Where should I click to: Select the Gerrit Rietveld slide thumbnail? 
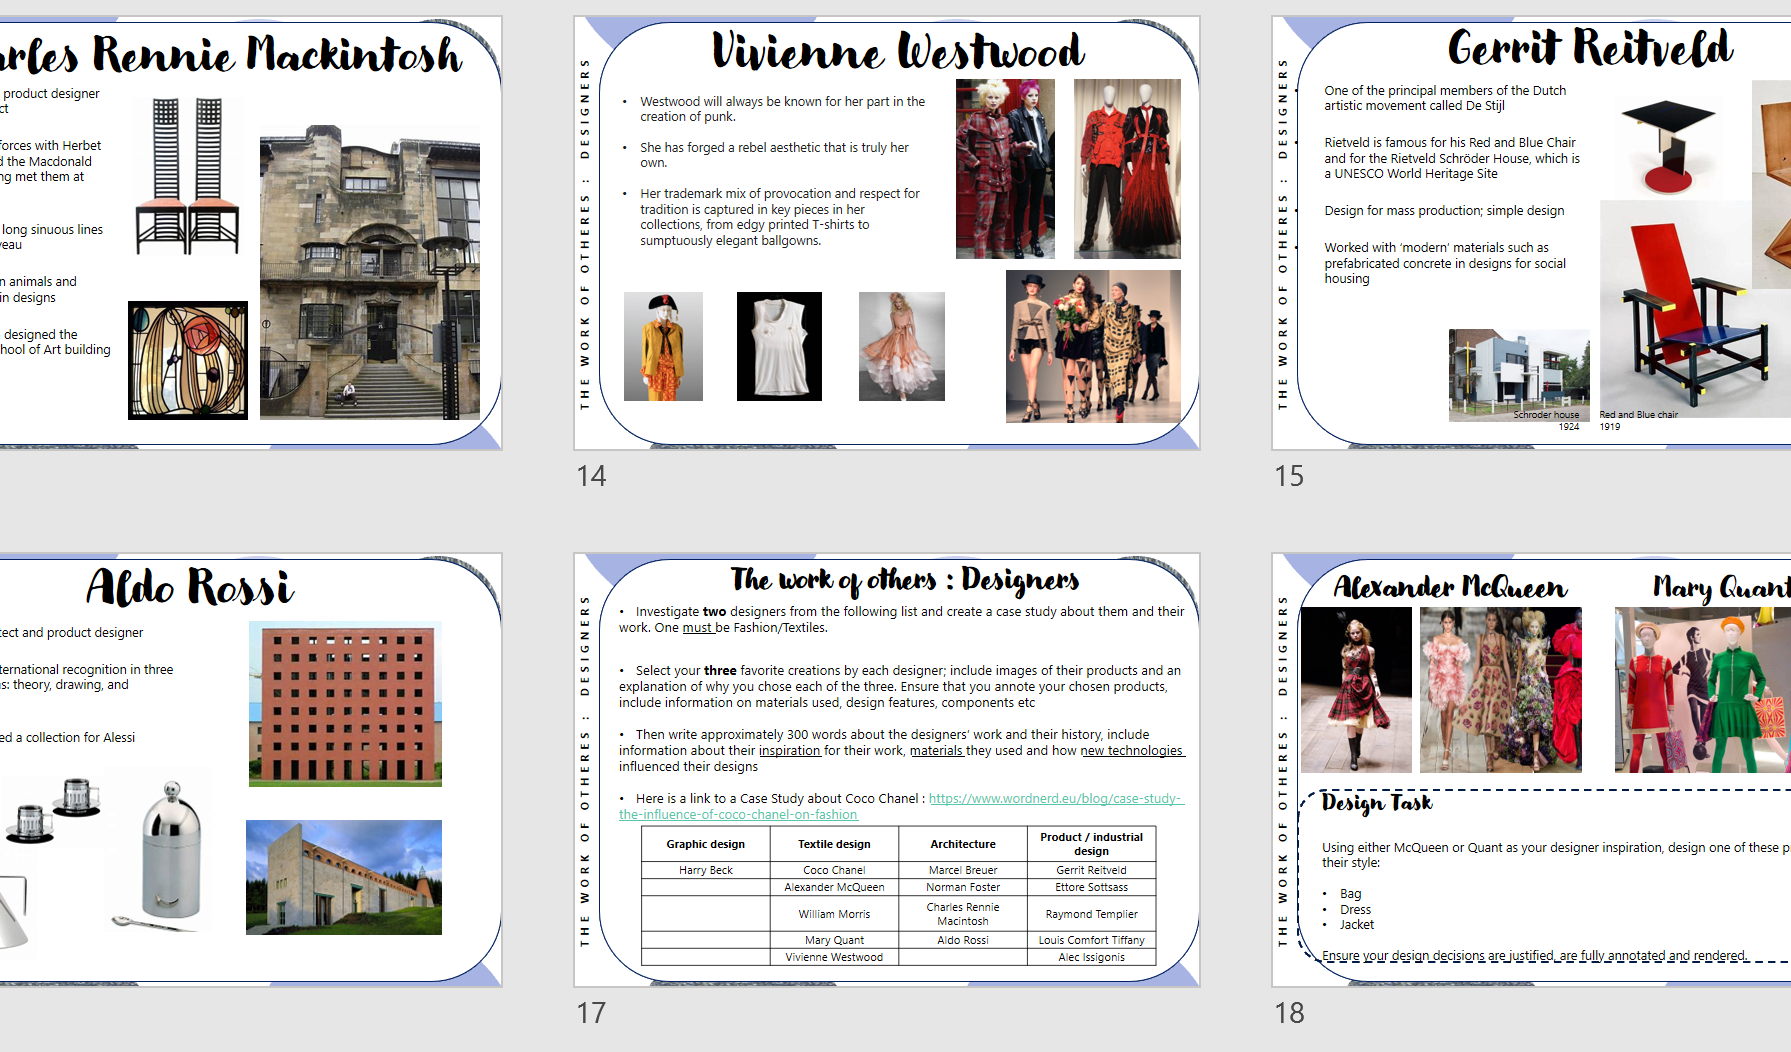point(1531,233)
